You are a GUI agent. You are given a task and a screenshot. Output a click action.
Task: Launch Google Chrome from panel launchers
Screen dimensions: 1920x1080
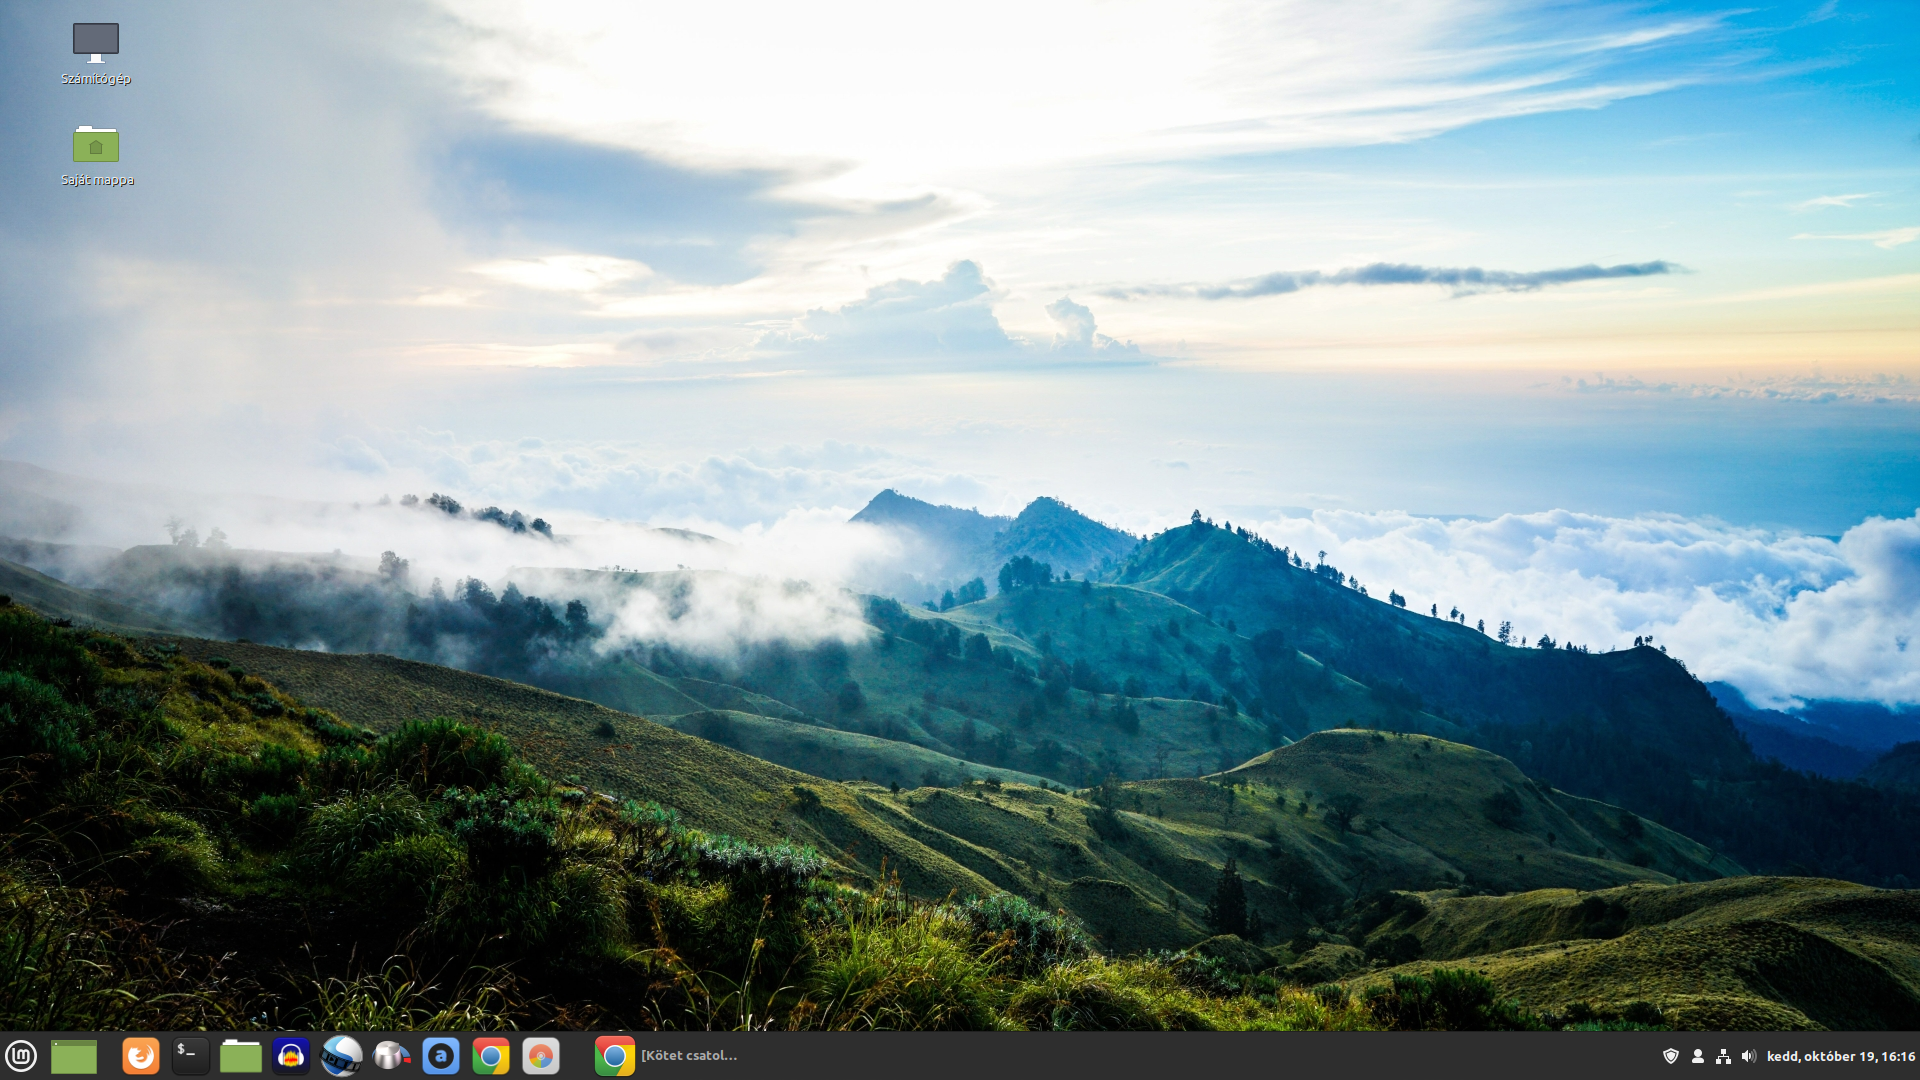click(x=491, y=1056)
